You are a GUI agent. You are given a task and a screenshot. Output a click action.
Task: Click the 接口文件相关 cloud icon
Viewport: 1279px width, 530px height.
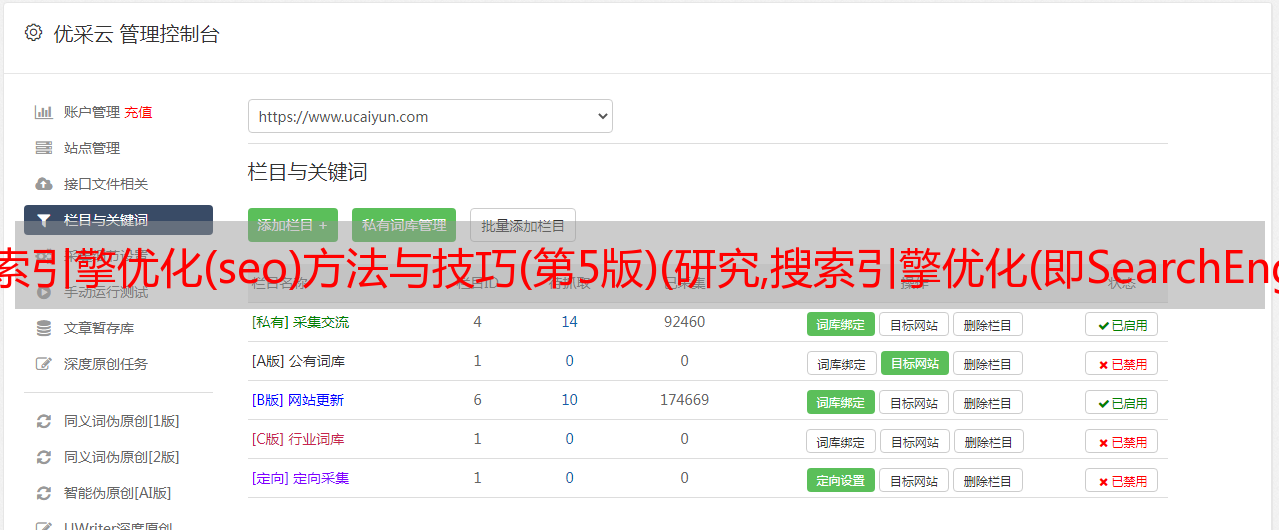tap(43, 184)
